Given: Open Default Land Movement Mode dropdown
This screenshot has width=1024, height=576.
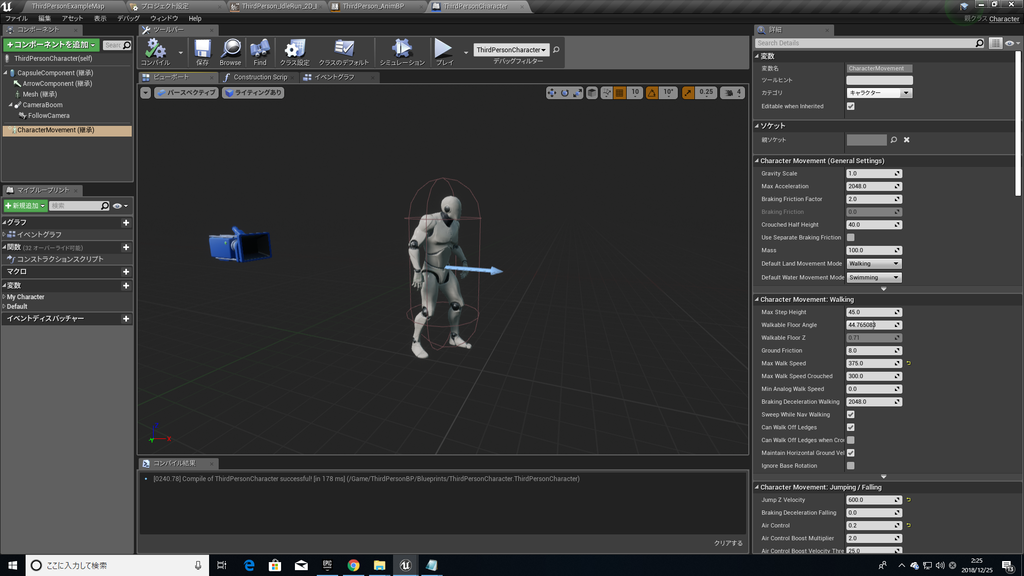Looking at the screenshot, I should click(x=873, y=264).
